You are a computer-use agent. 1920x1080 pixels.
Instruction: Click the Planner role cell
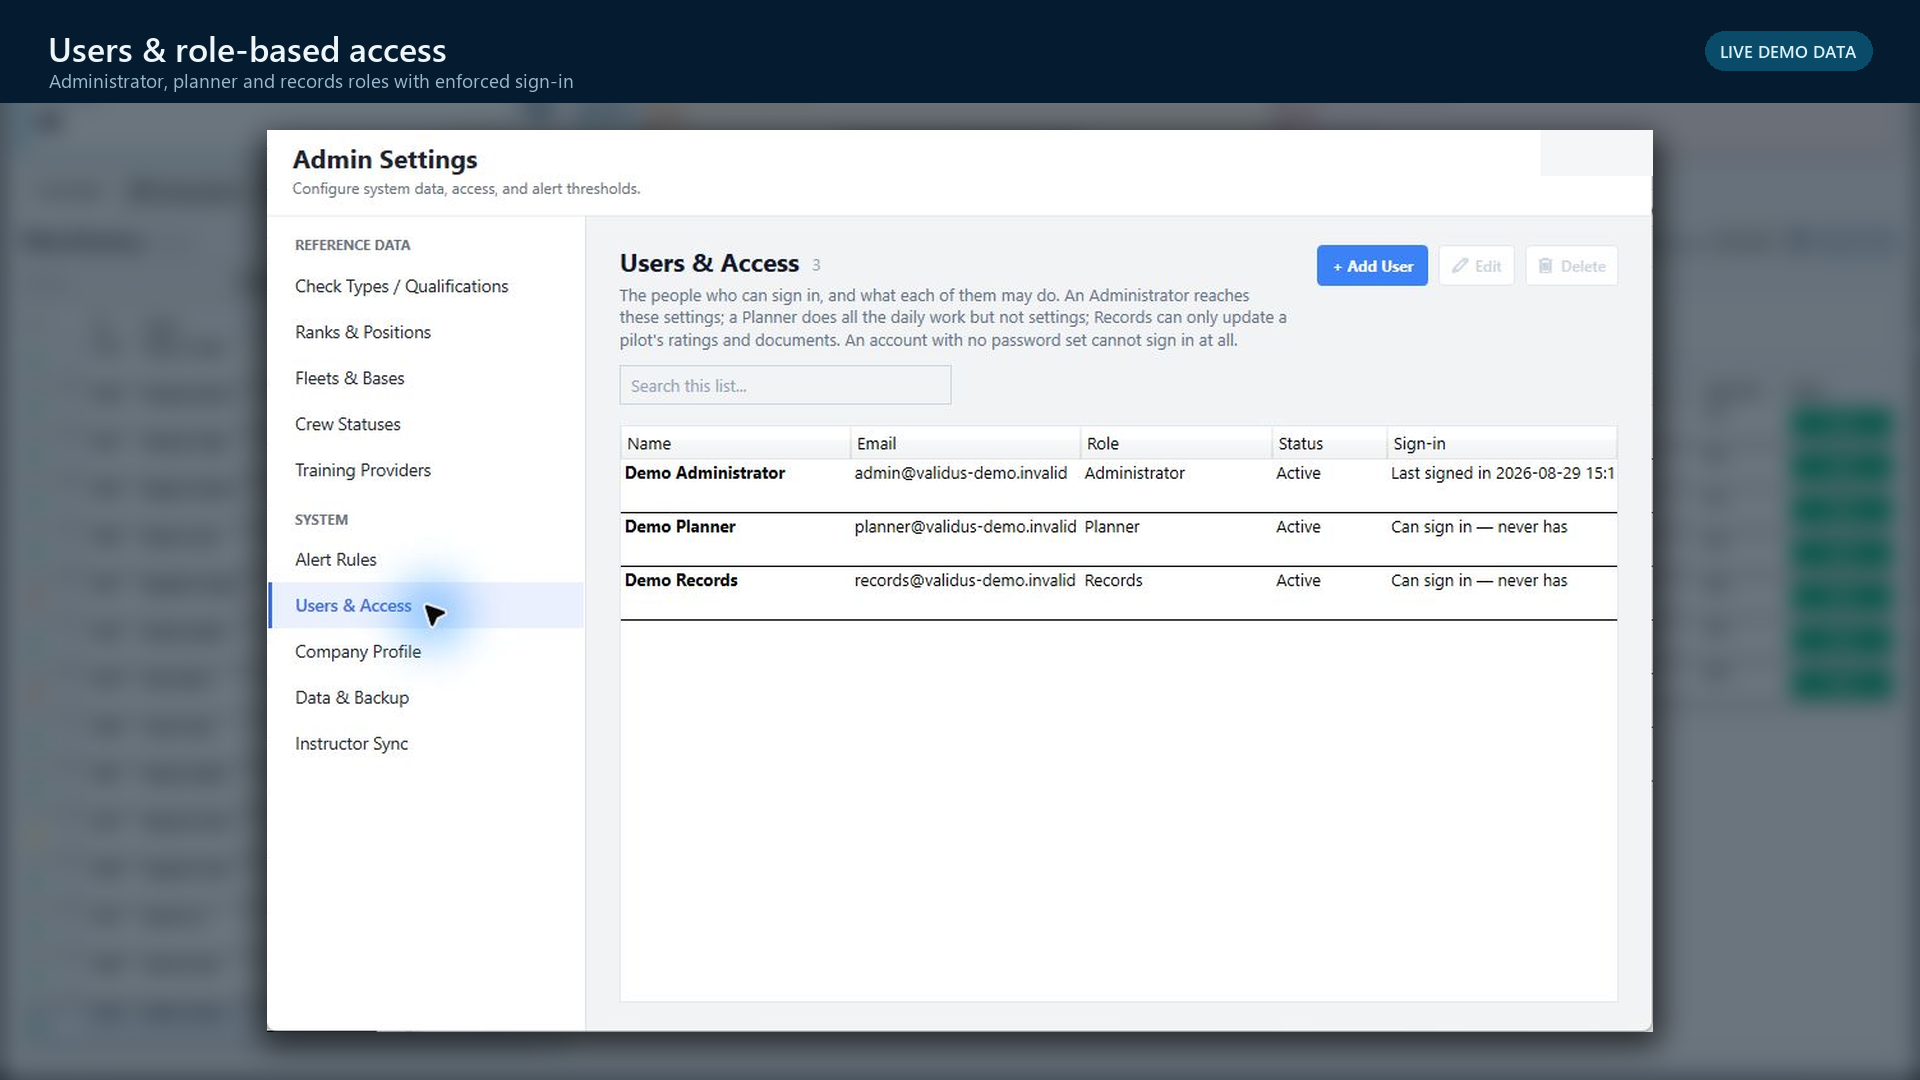[x=1112, y=527]
